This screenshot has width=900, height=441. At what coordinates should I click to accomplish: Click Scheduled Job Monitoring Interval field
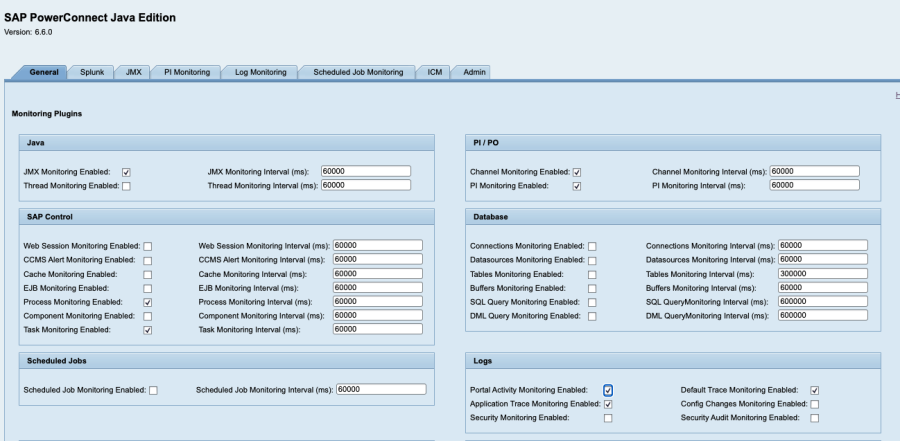tap(381, 390)
